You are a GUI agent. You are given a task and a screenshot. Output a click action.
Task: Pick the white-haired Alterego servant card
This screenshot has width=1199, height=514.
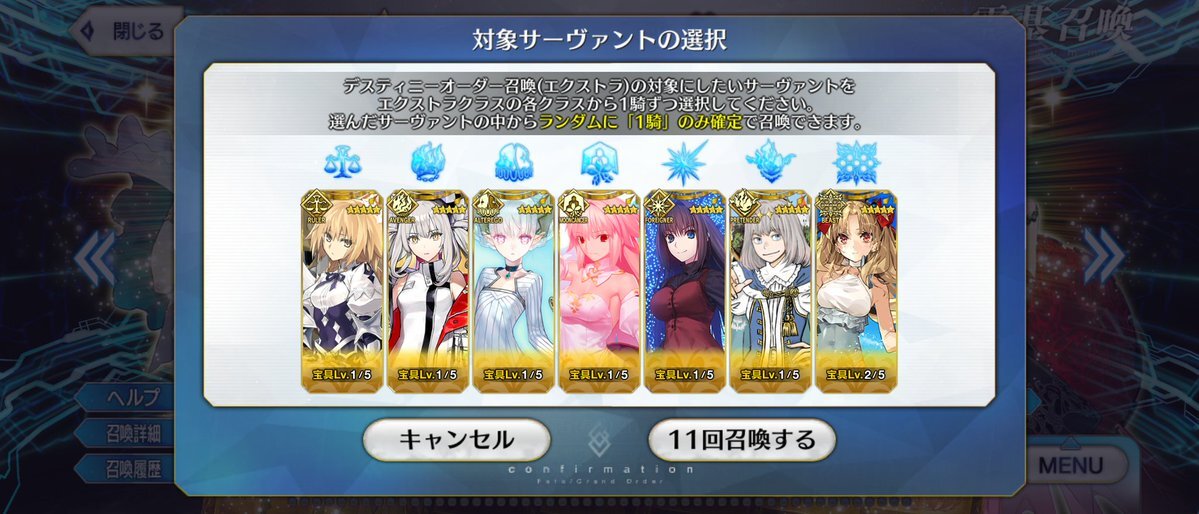(513, 291)
